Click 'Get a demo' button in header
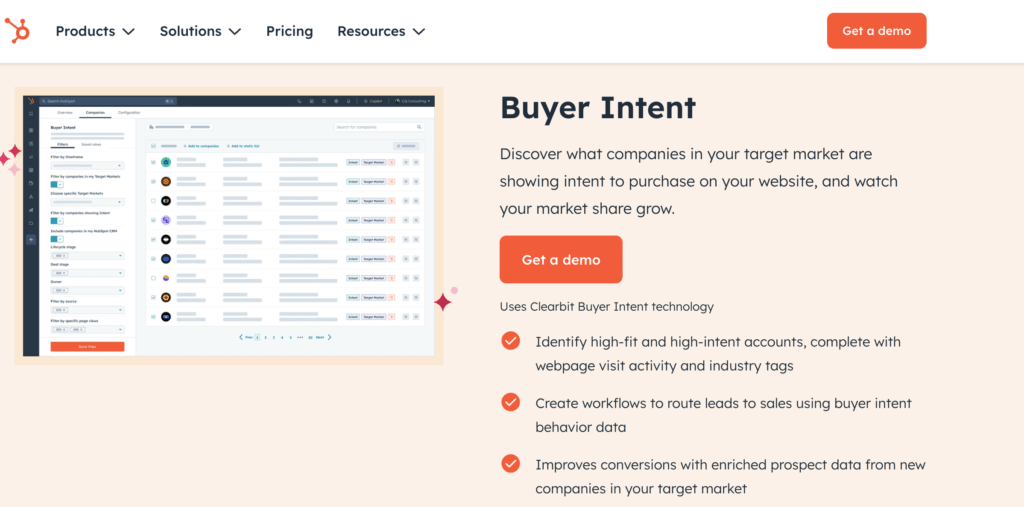Screen dimensions: 1024x507 [x=876, y=31]
